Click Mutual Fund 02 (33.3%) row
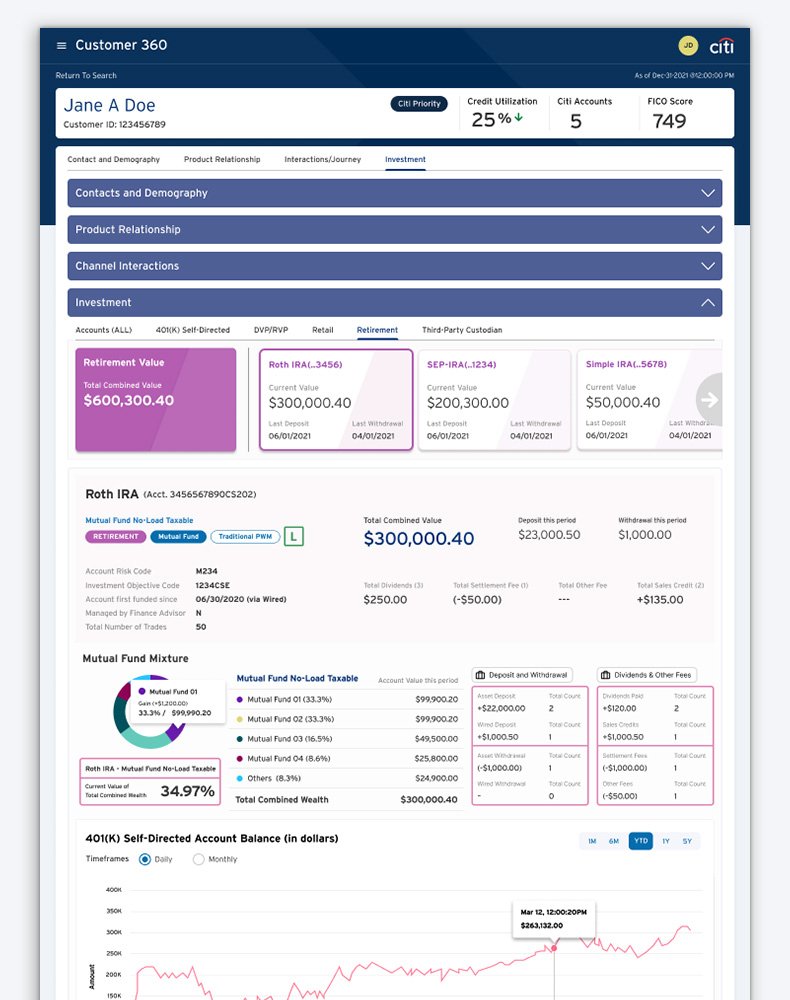This screenshot has width=790, height=1000. click(x=347, y=719)
